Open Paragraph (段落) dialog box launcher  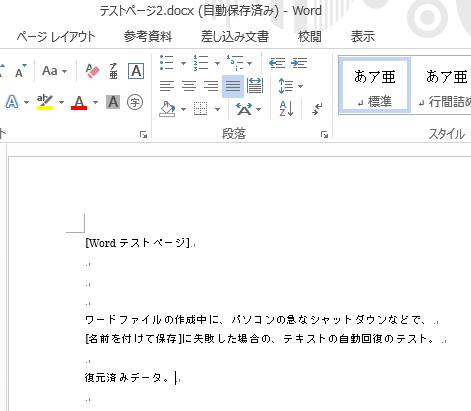pyautogui.click(x=324, y=135)
